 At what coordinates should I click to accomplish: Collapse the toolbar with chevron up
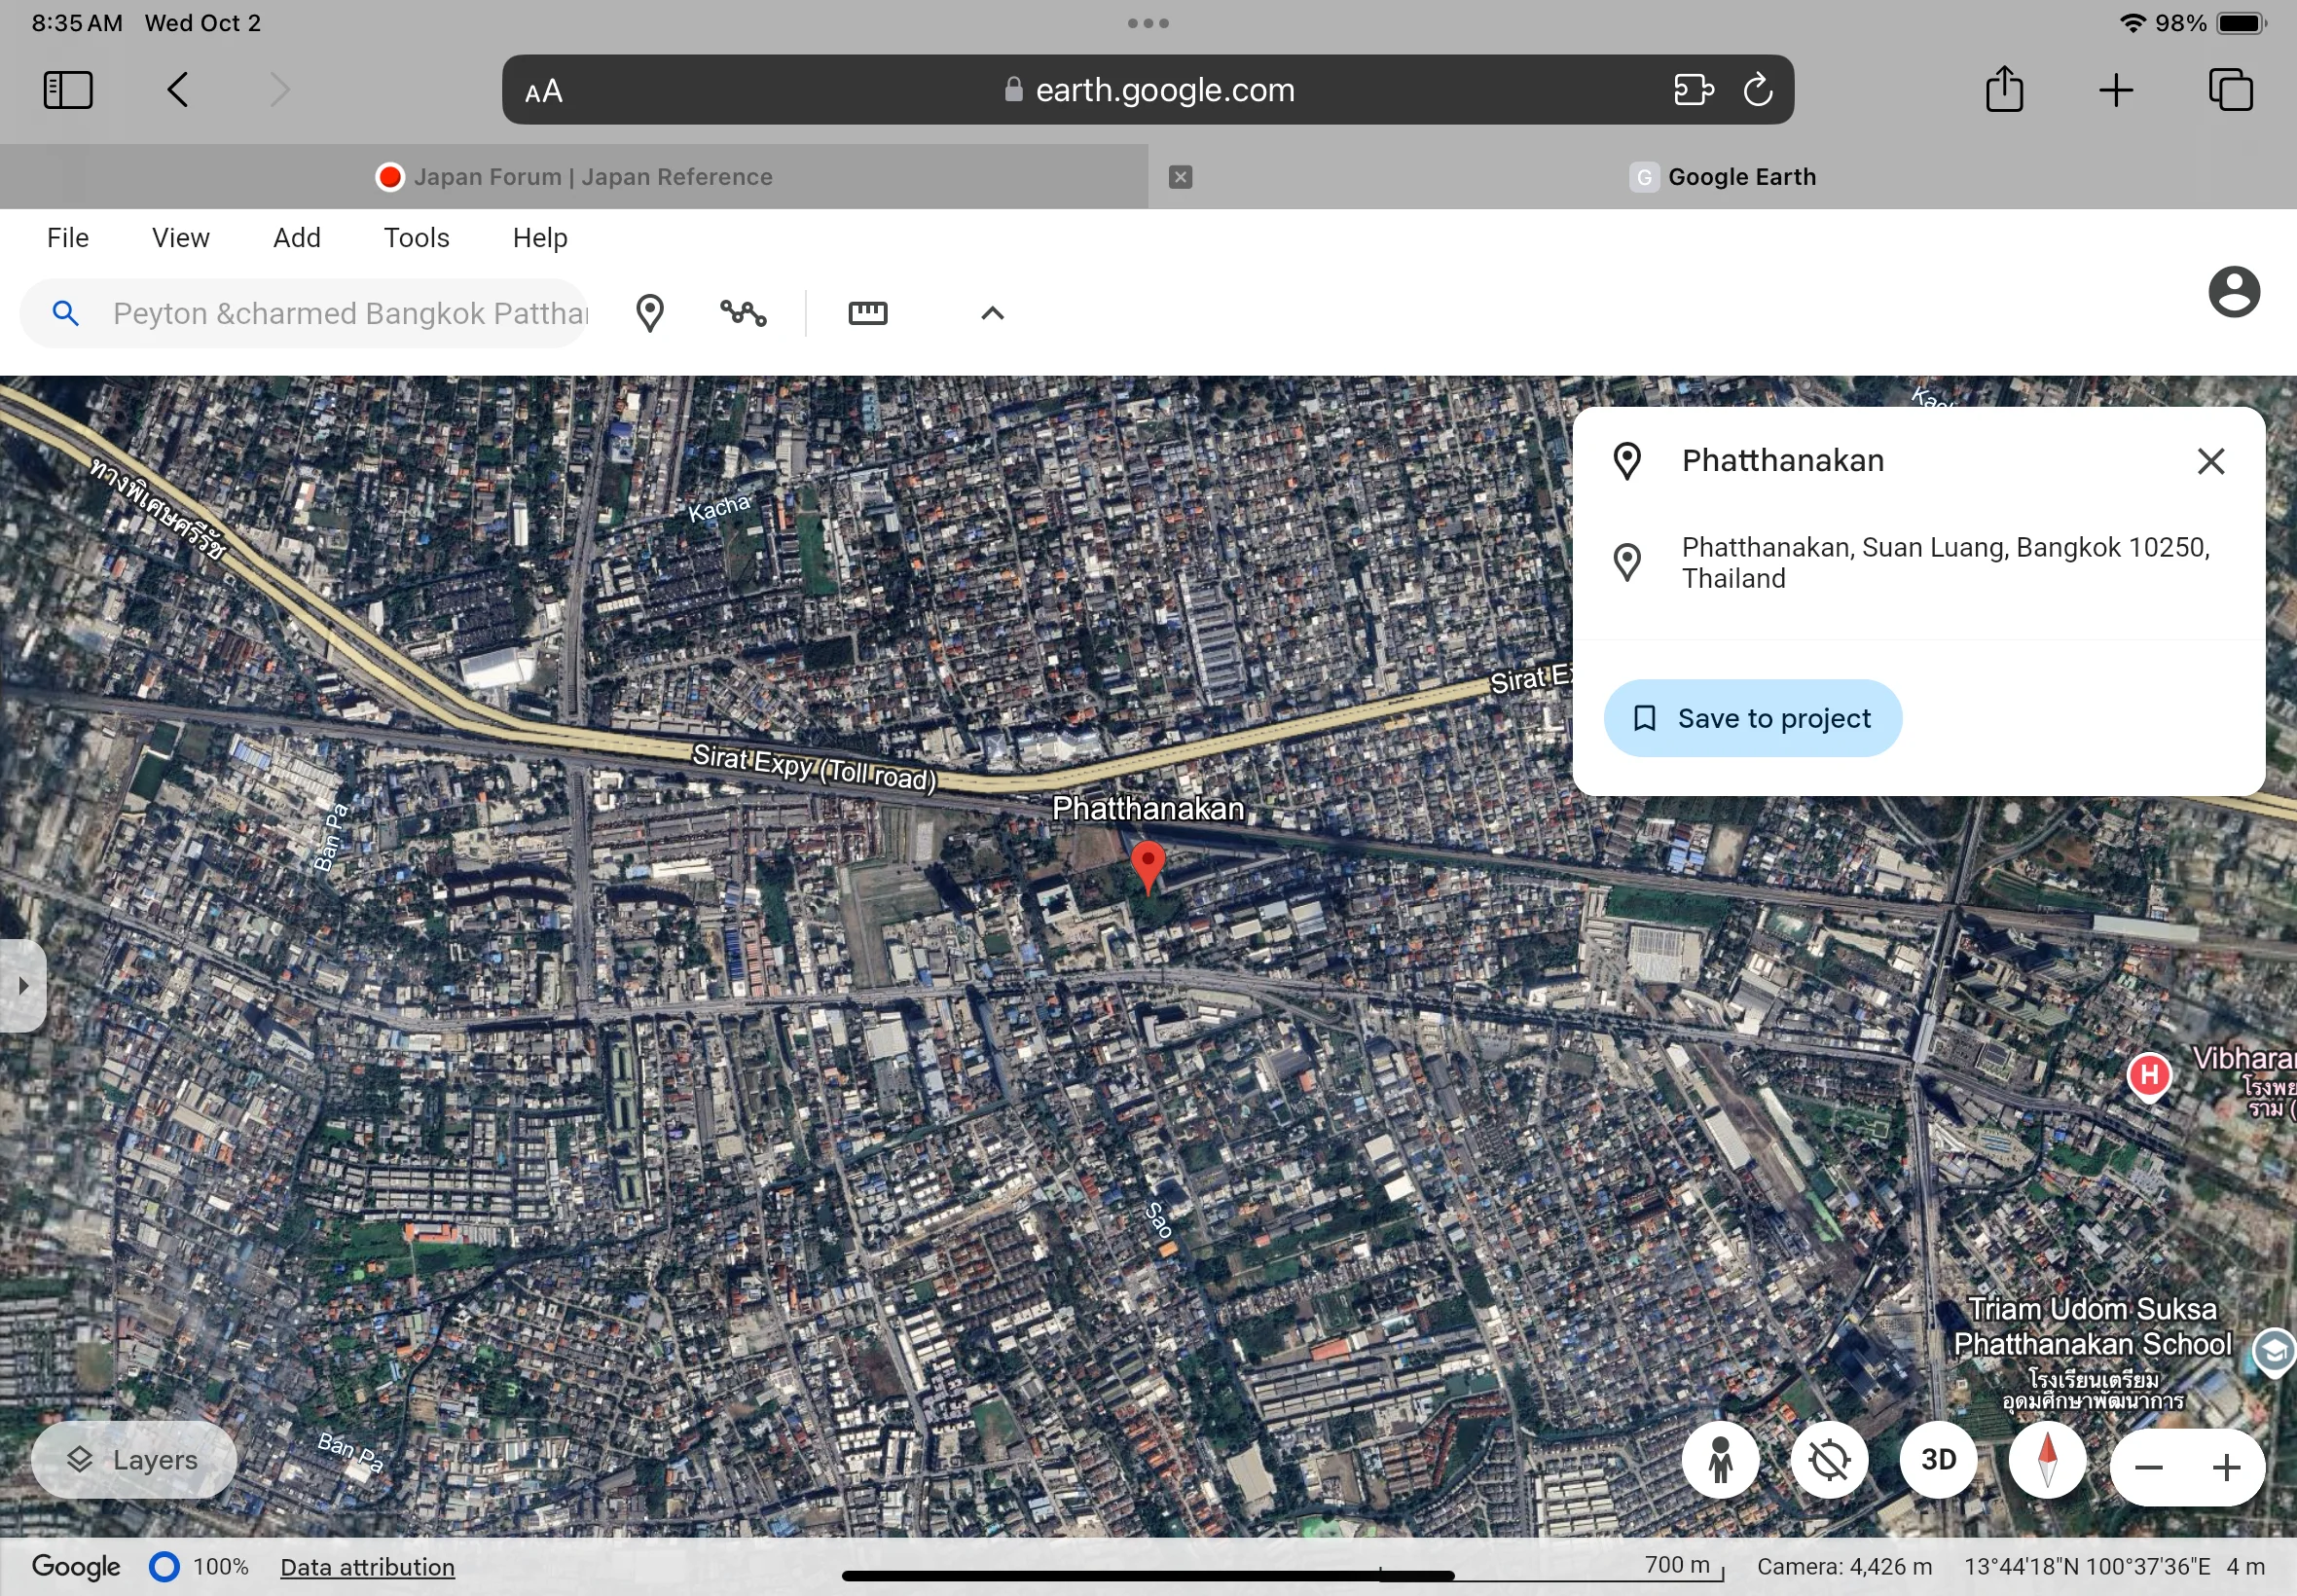992,313
